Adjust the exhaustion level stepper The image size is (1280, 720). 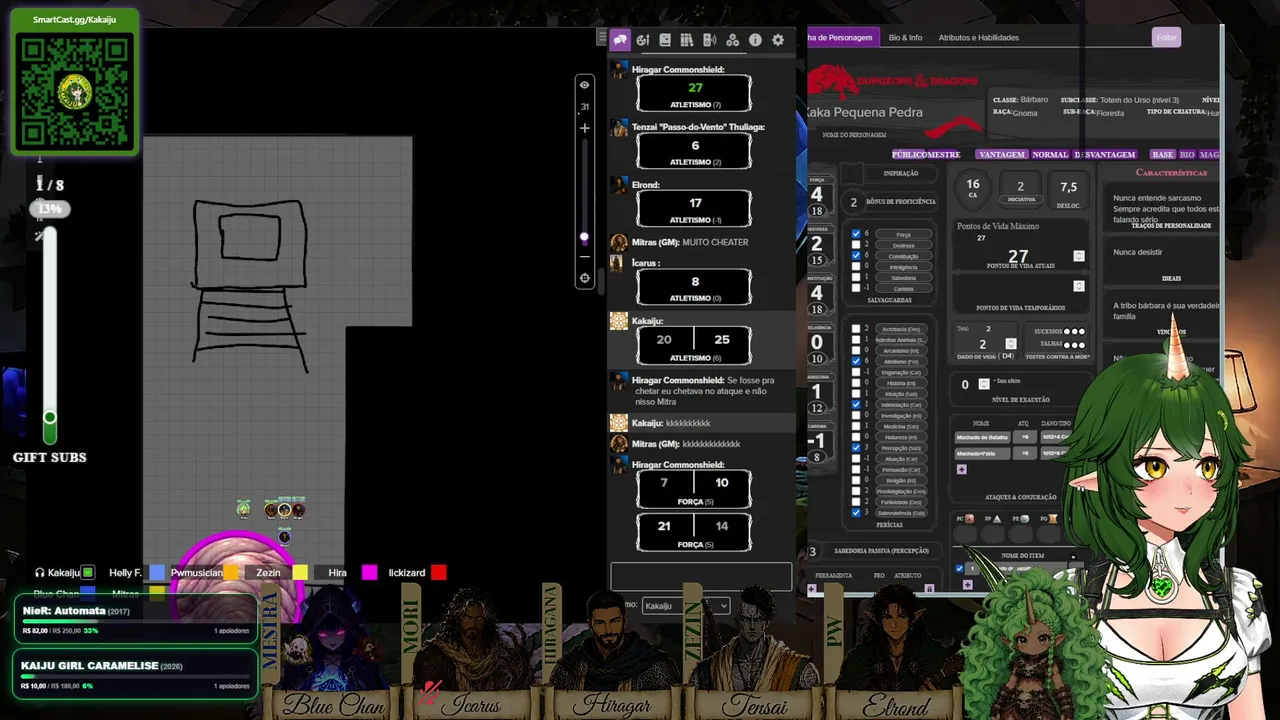984,384
